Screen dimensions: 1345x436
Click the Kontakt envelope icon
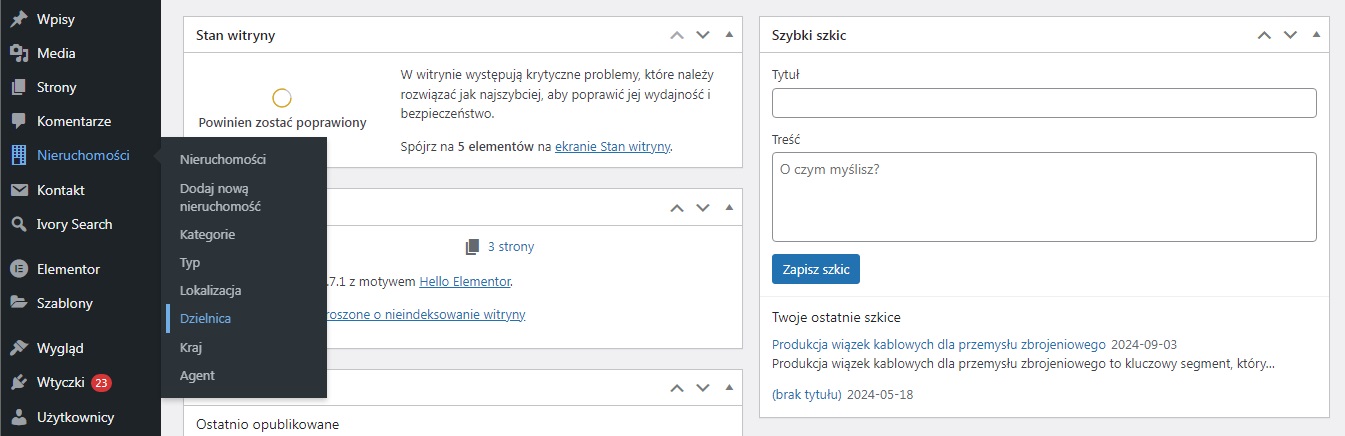pos(18,190)
